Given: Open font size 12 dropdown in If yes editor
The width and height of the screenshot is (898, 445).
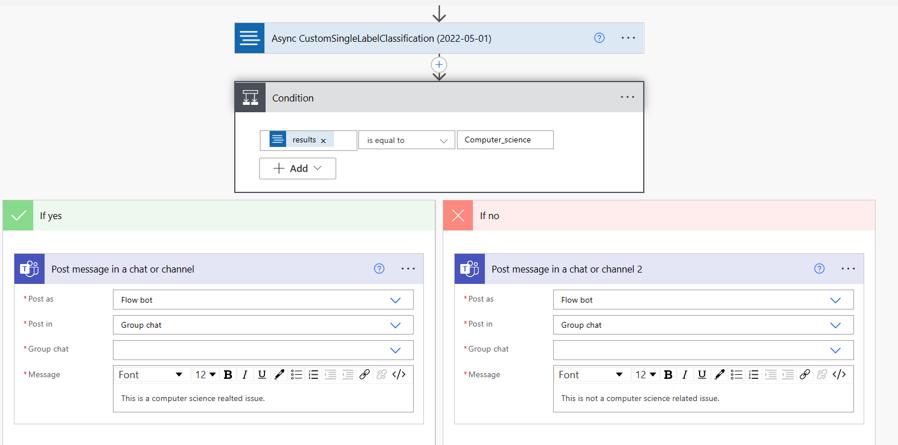Looking at the screenshot, I should click(206, 375).
